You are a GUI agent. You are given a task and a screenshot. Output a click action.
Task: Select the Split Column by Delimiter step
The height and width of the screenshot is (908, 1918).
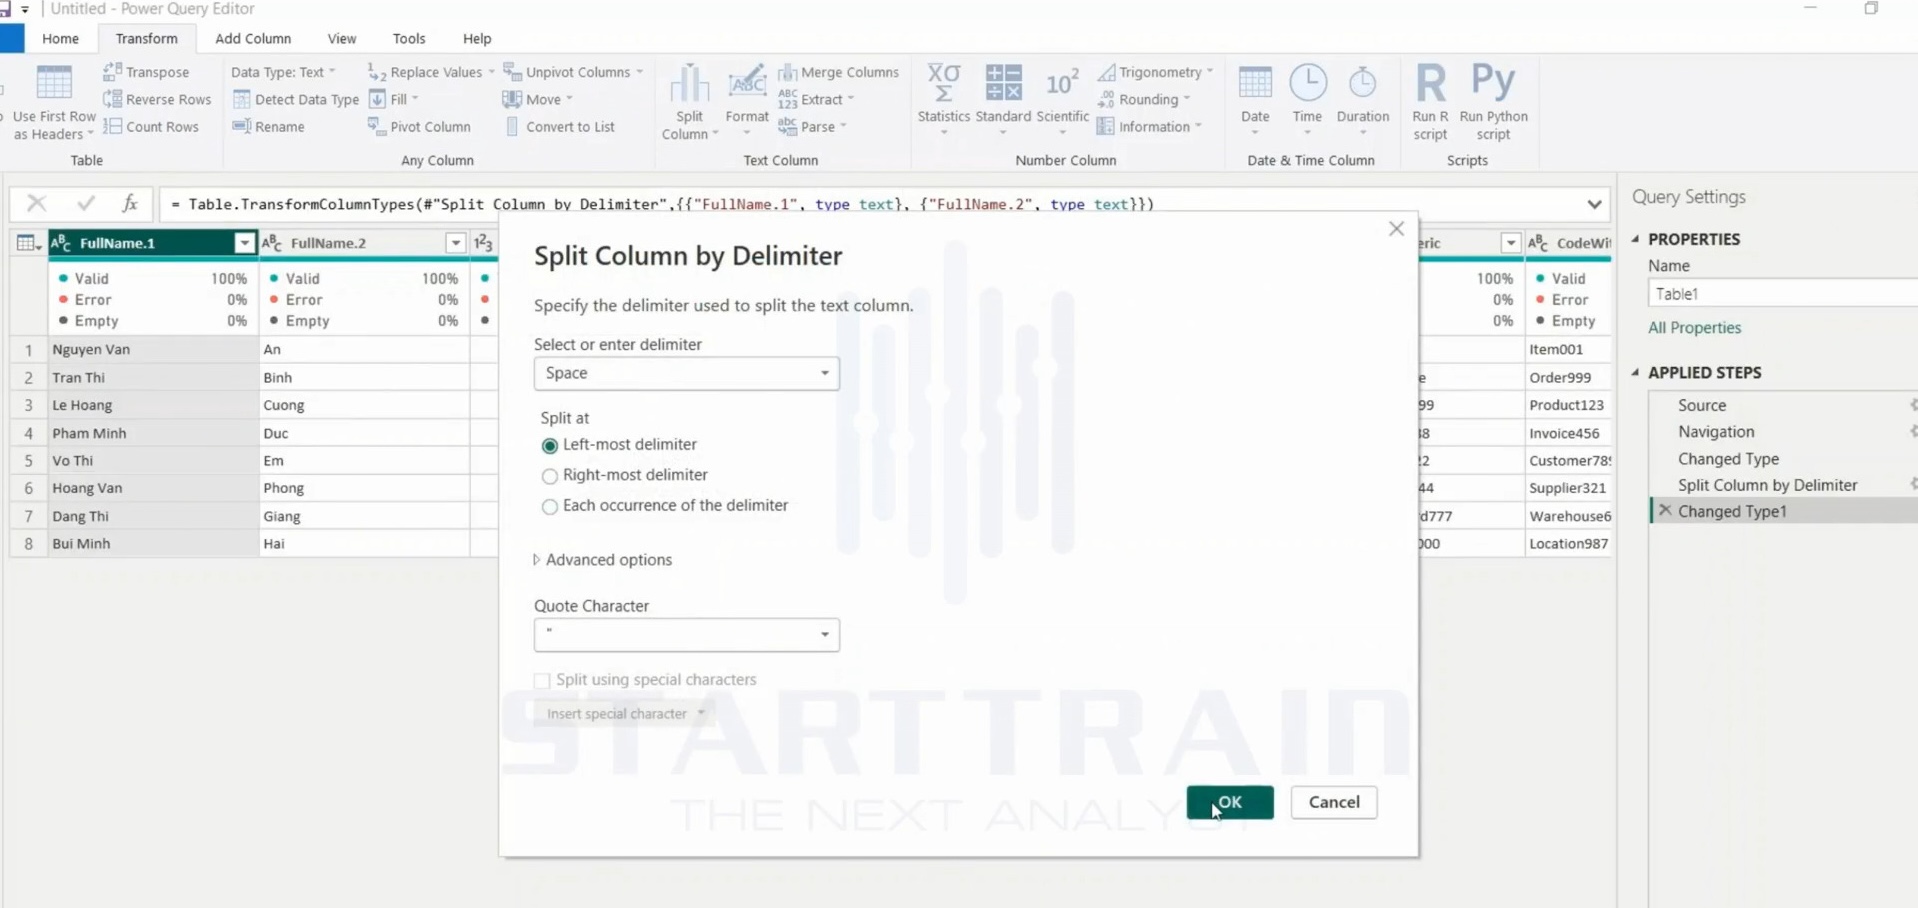click(1767, 485)
